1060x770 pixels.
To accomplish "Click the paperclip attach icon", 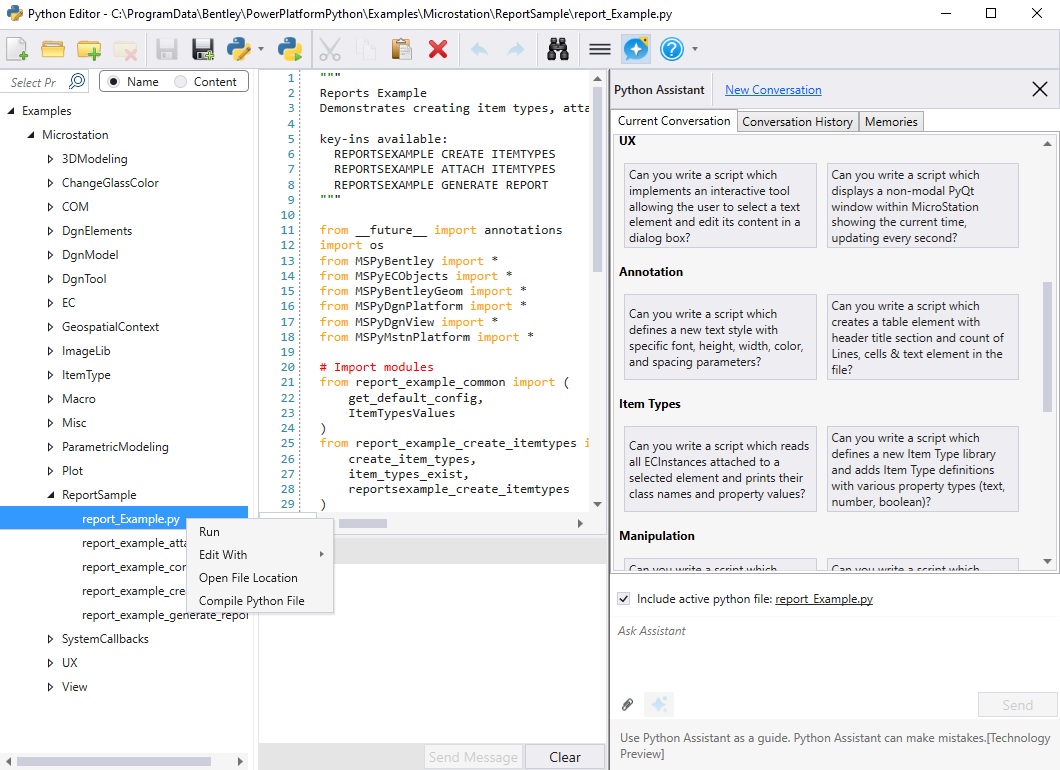I will pyautogui.click(x=627, y=704).
